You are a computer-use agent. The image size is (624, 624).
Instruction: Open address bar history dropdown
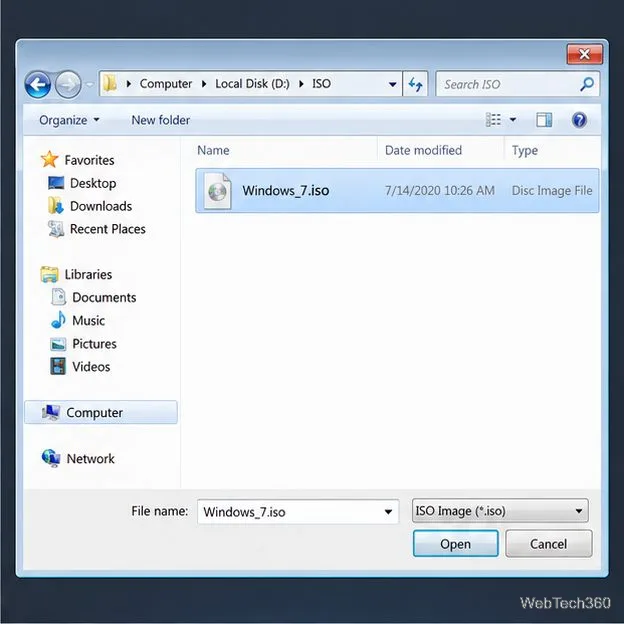(392, 84)
